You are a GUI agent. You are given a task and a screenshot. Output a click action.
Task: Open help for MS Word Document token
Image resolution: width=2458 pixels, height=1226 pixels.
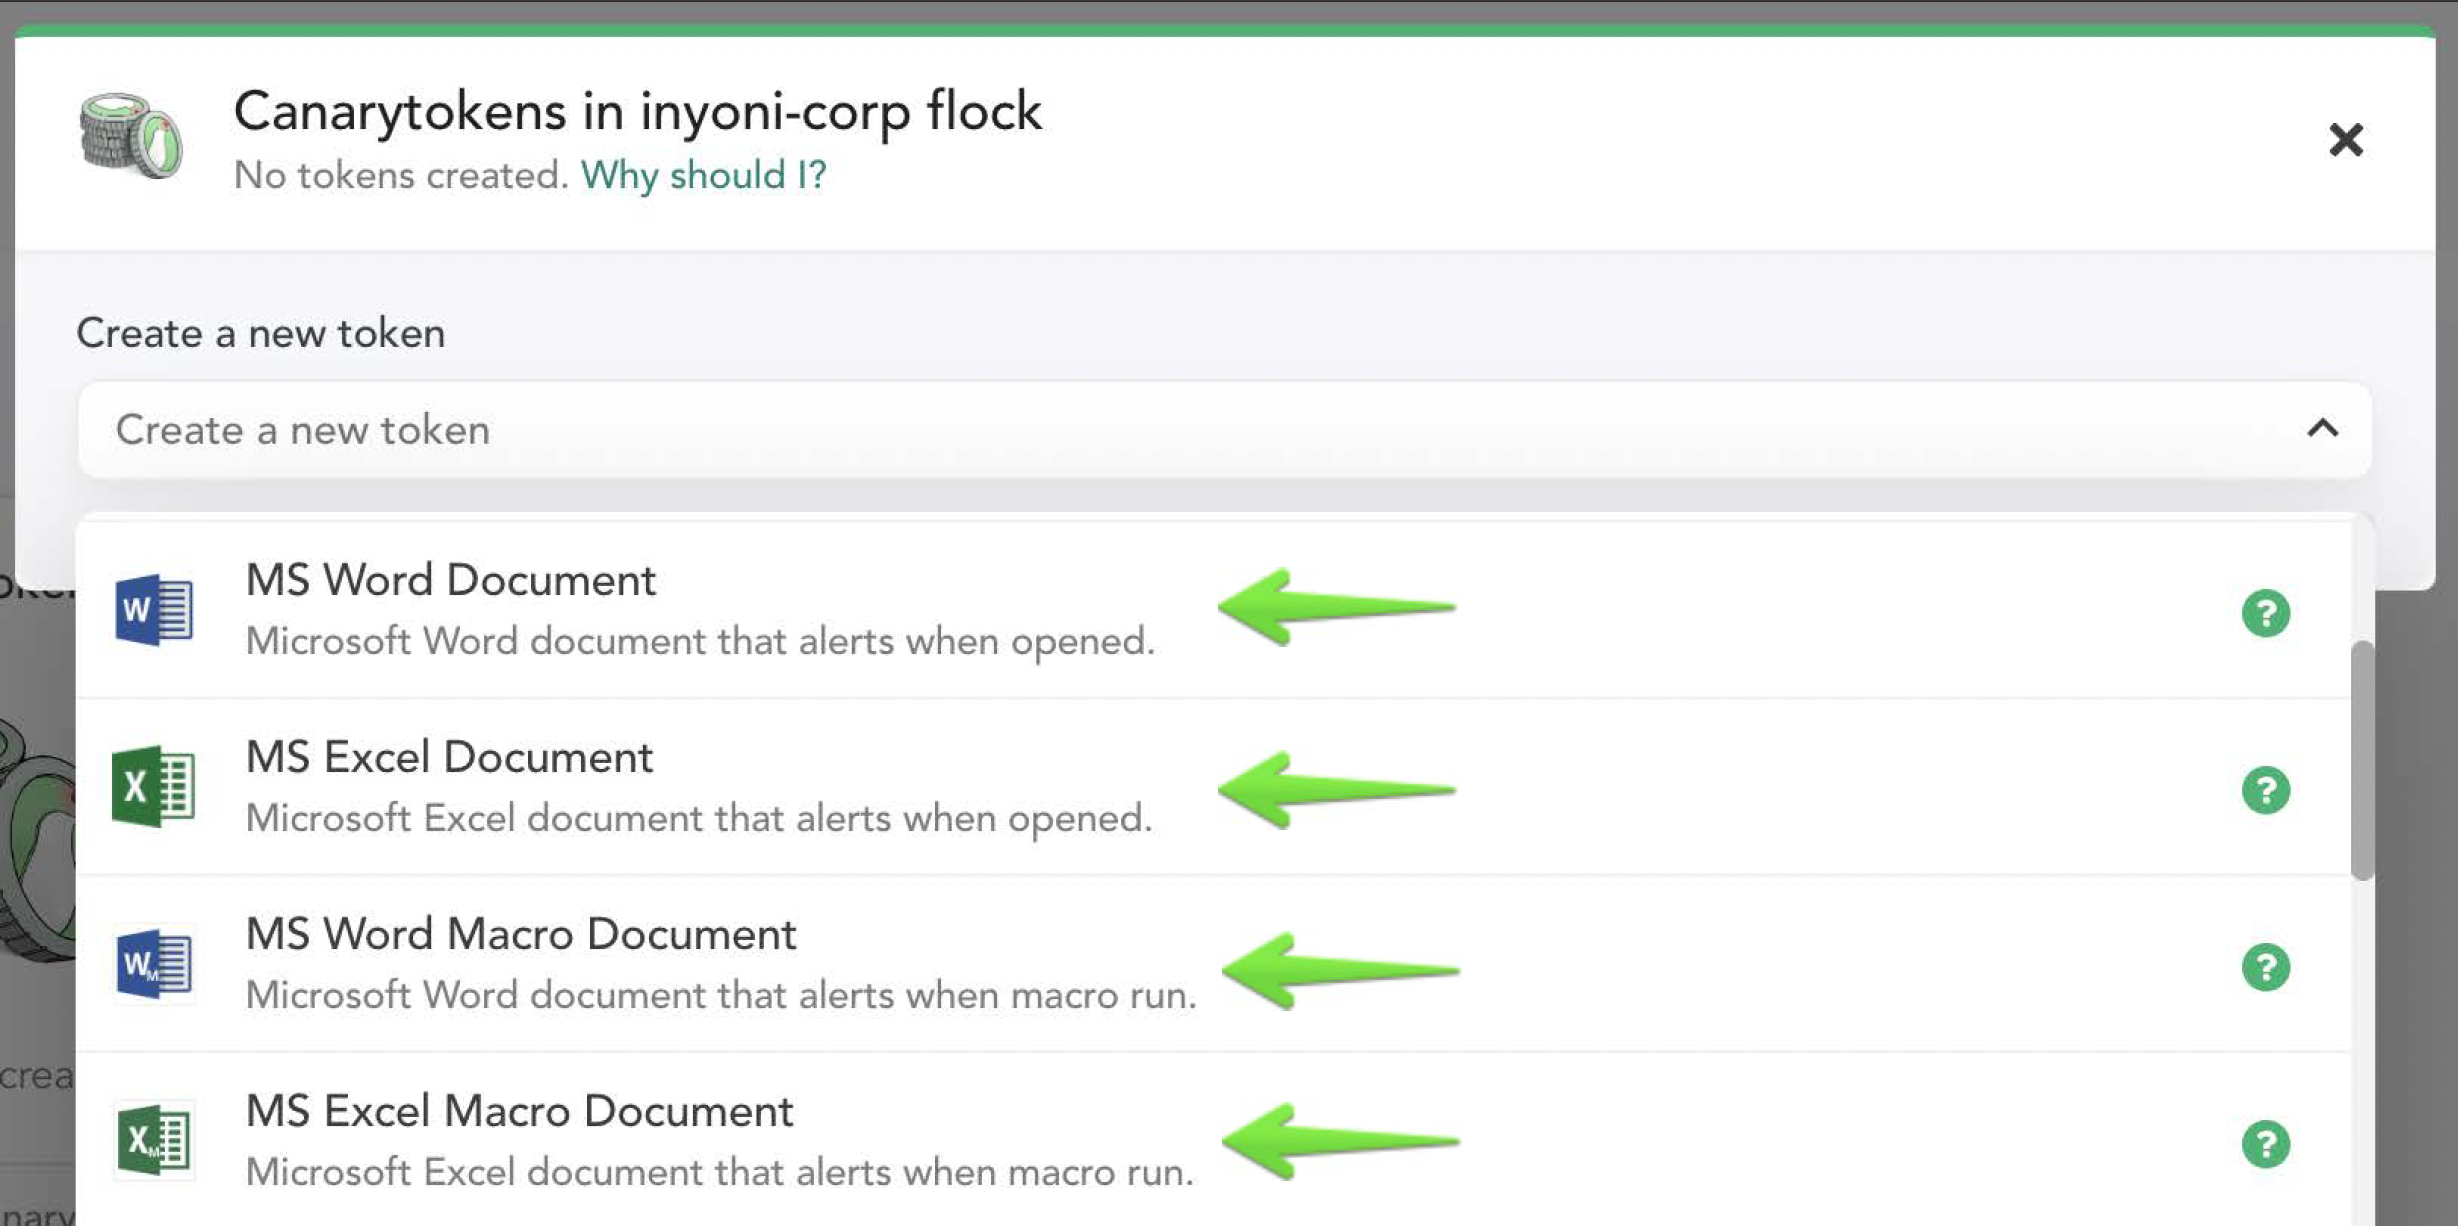[x=2266, y=613]
